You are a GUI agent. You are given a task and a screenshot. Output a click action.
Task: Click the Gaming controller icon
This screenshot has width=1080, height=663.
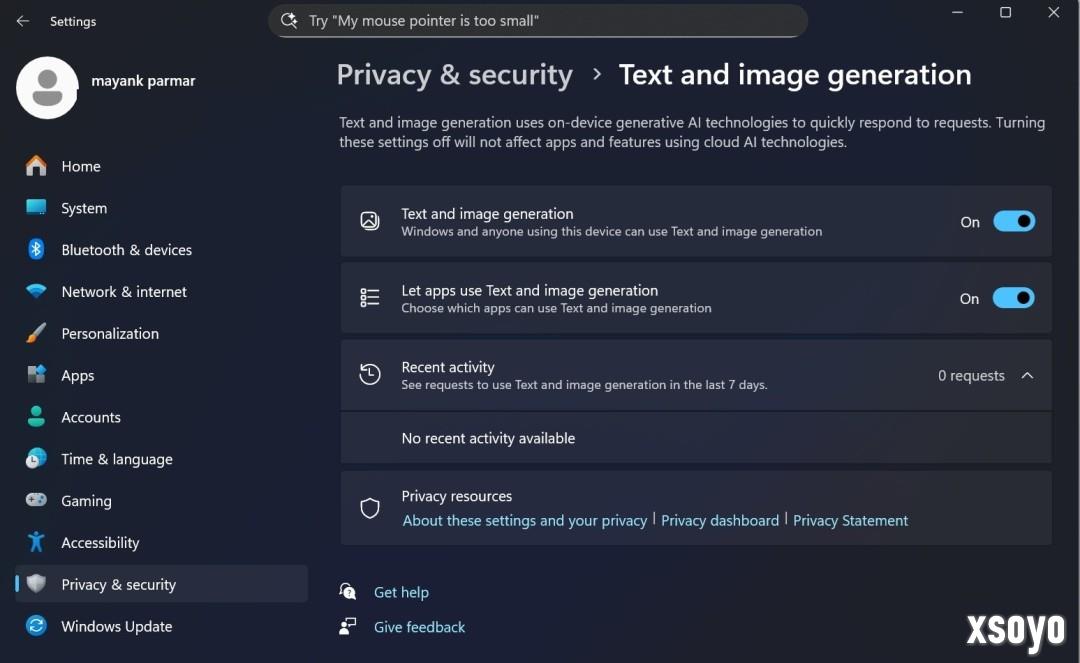point(37,500)
